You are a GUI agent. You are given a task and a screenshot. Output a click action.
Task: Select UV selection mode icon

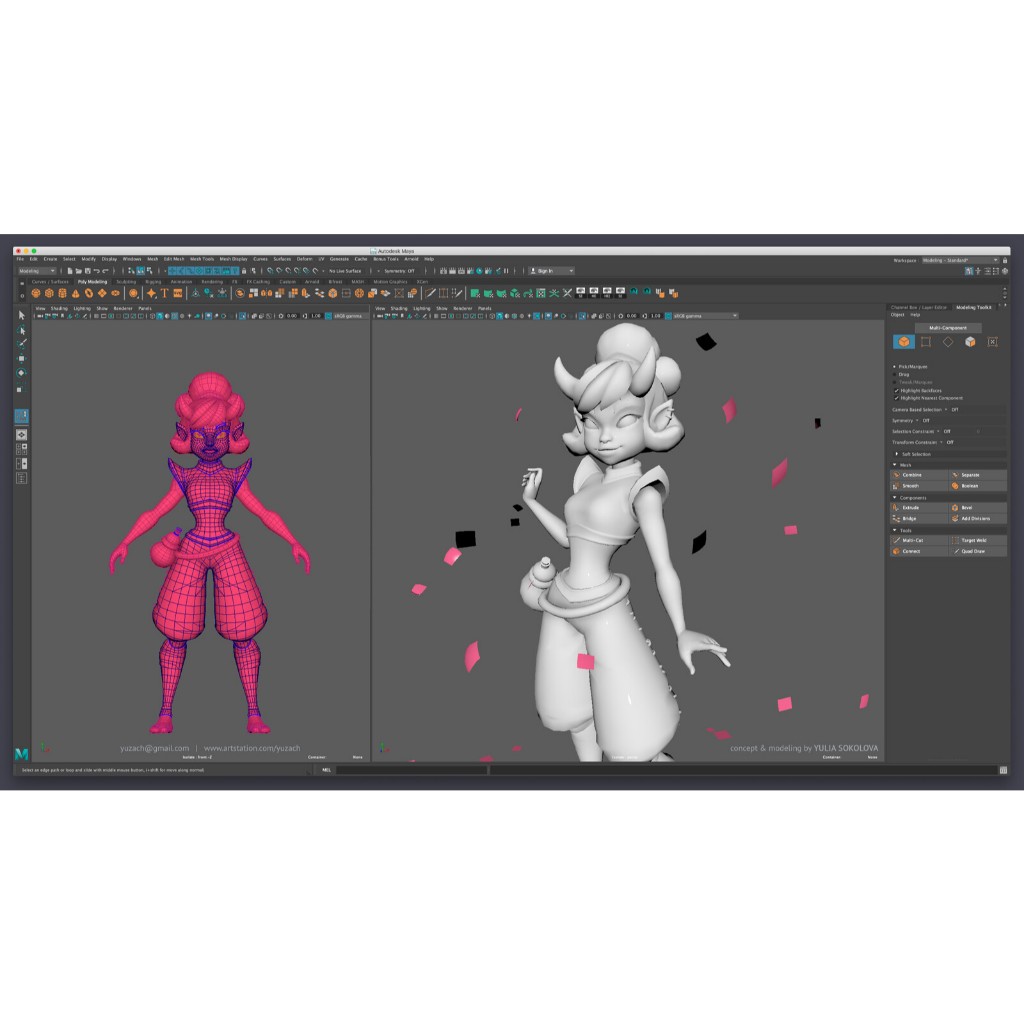coord(992,342)
